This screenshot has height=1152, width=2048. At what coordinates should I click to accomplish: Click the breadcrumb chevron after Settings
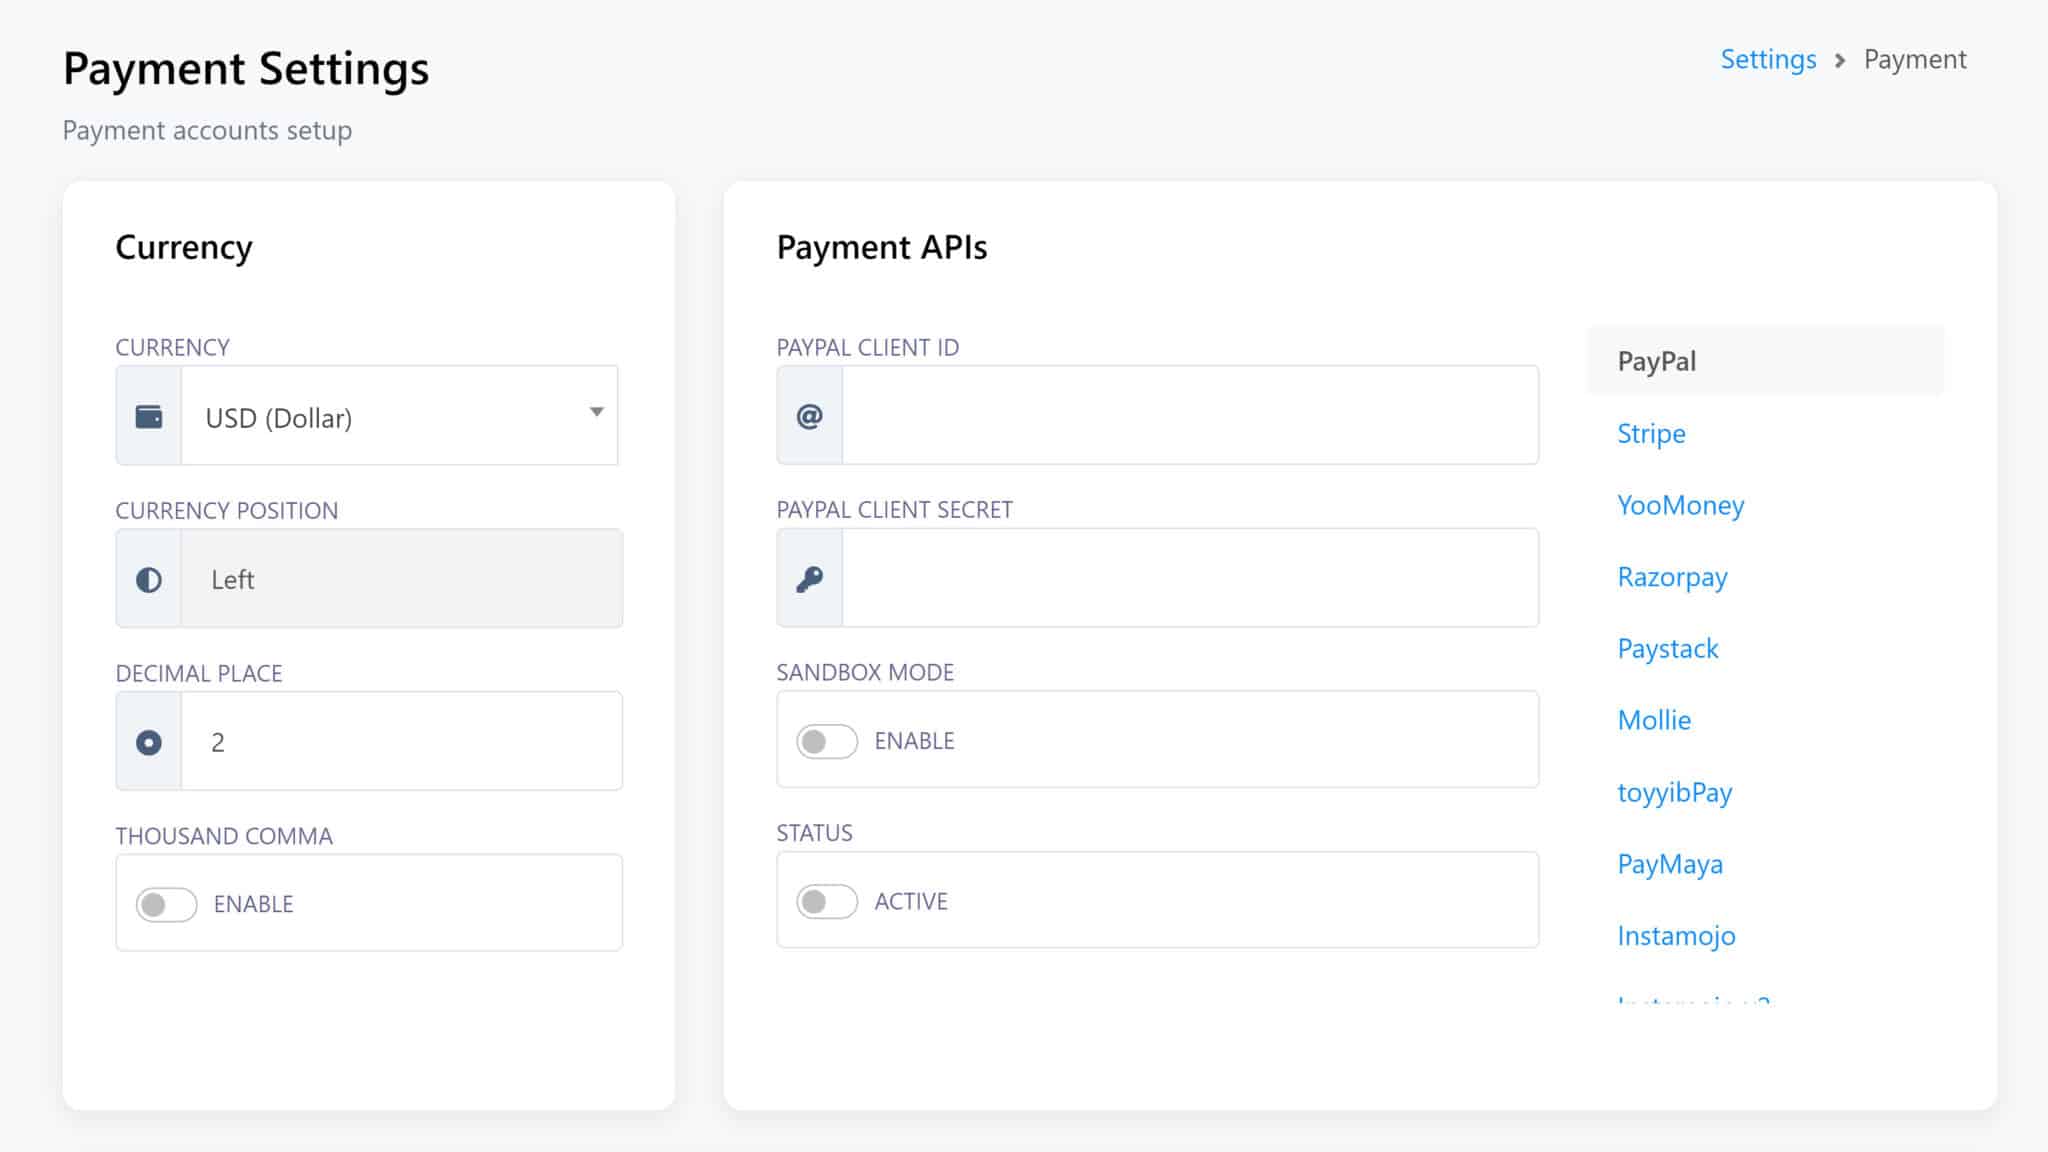1840,61
